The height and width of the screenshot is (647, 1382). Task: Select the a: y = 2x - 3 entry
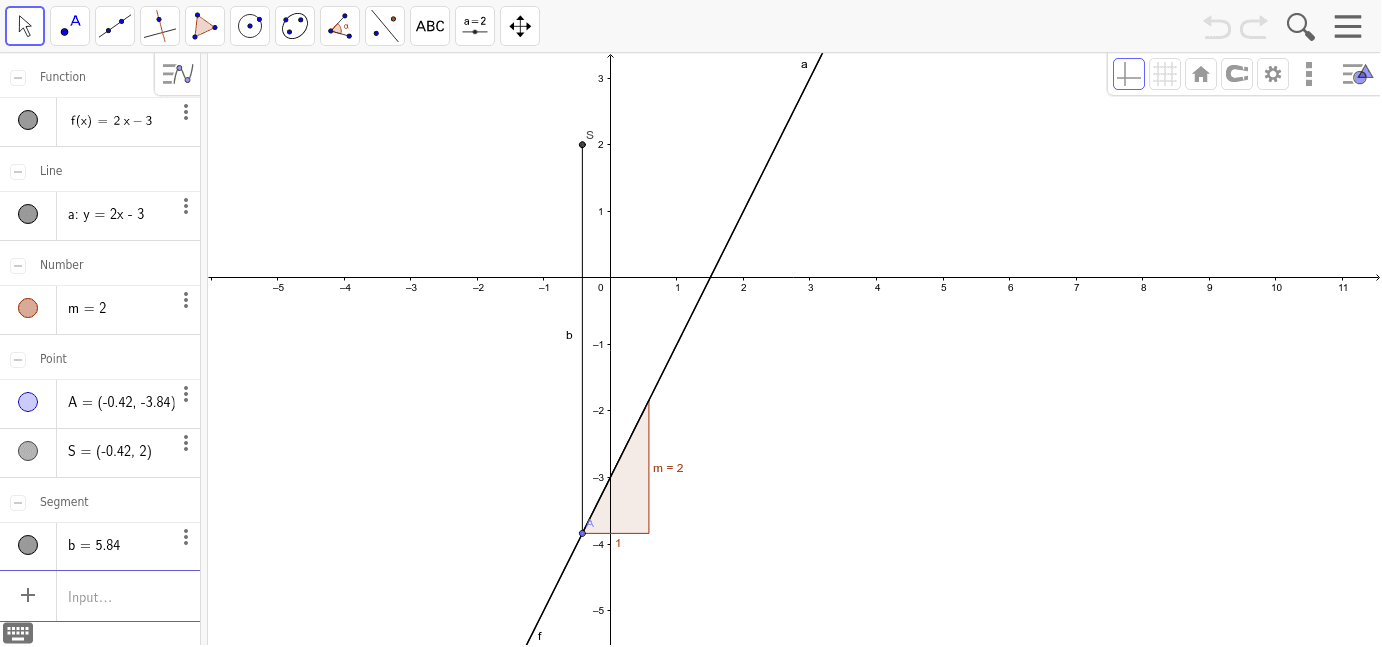106,214
